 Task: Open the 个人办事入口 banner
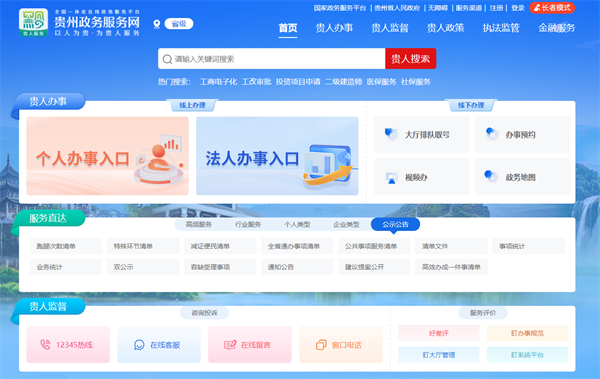click(108, 156)
